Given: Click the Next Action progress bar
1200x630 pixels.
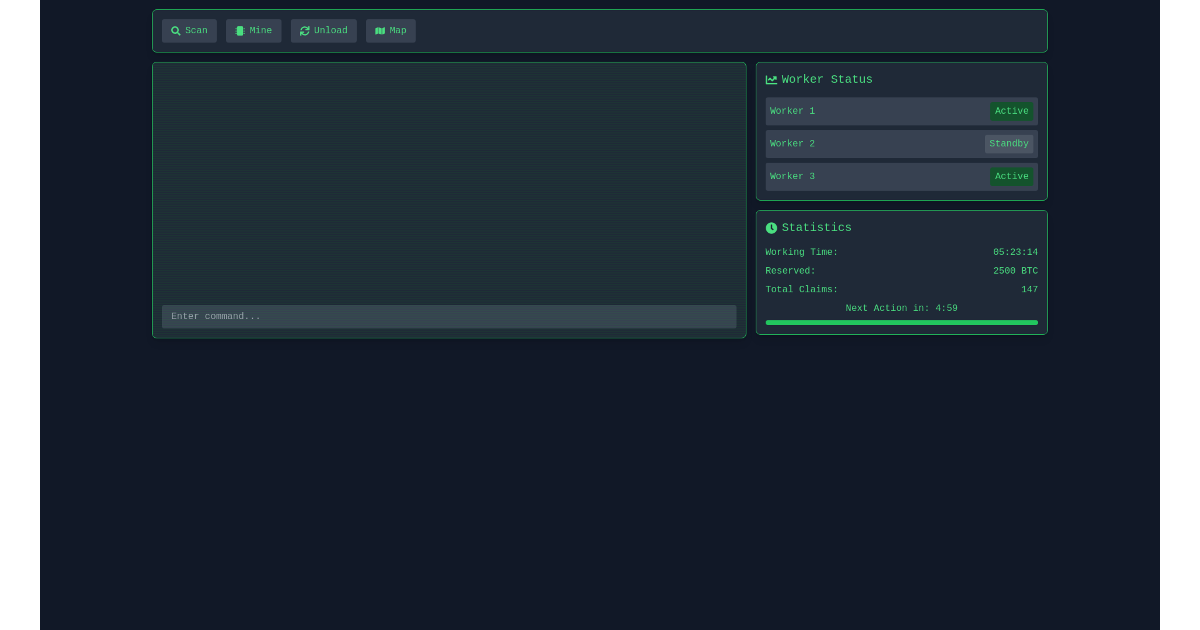Looking at the screenshot, I should (x=901, y=322).
